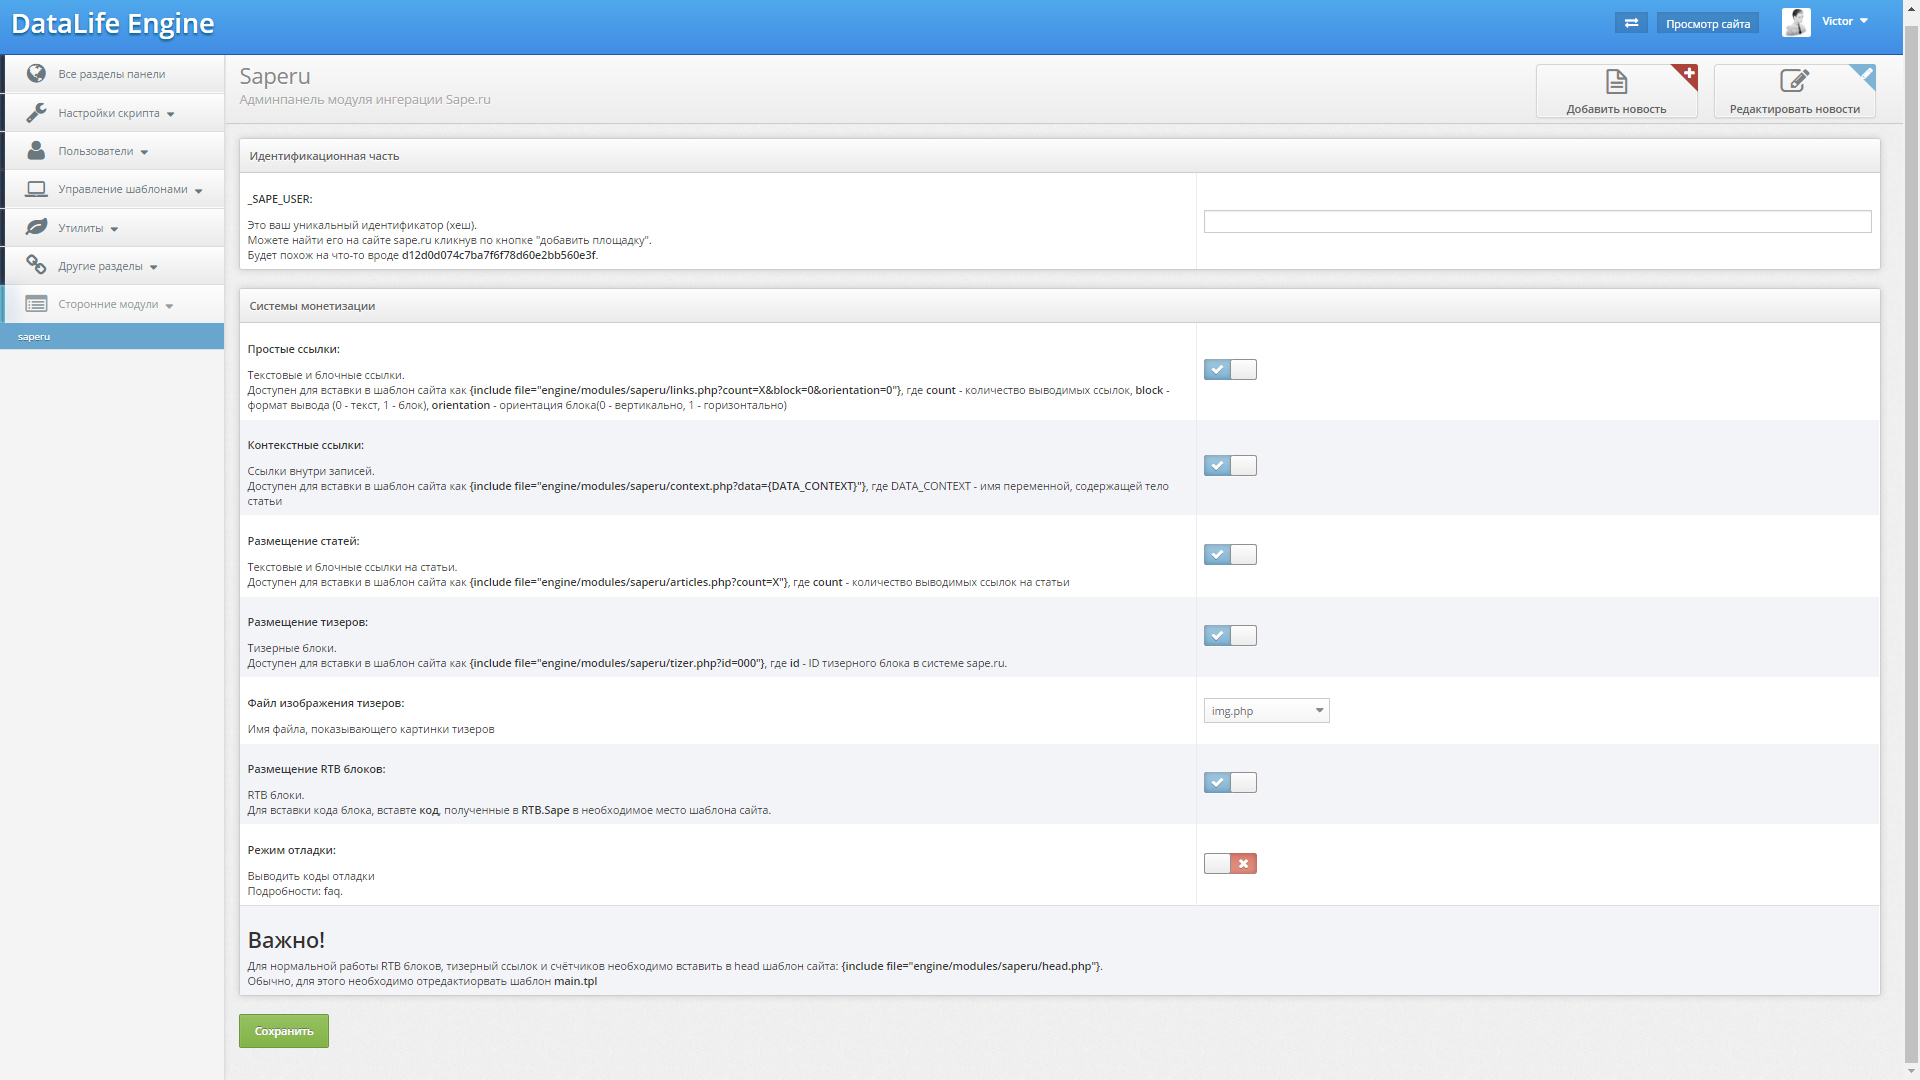Click the Add news document icon
Image resolution: width=1920 pixels, height=1080 pixels.
(1616, 82)
